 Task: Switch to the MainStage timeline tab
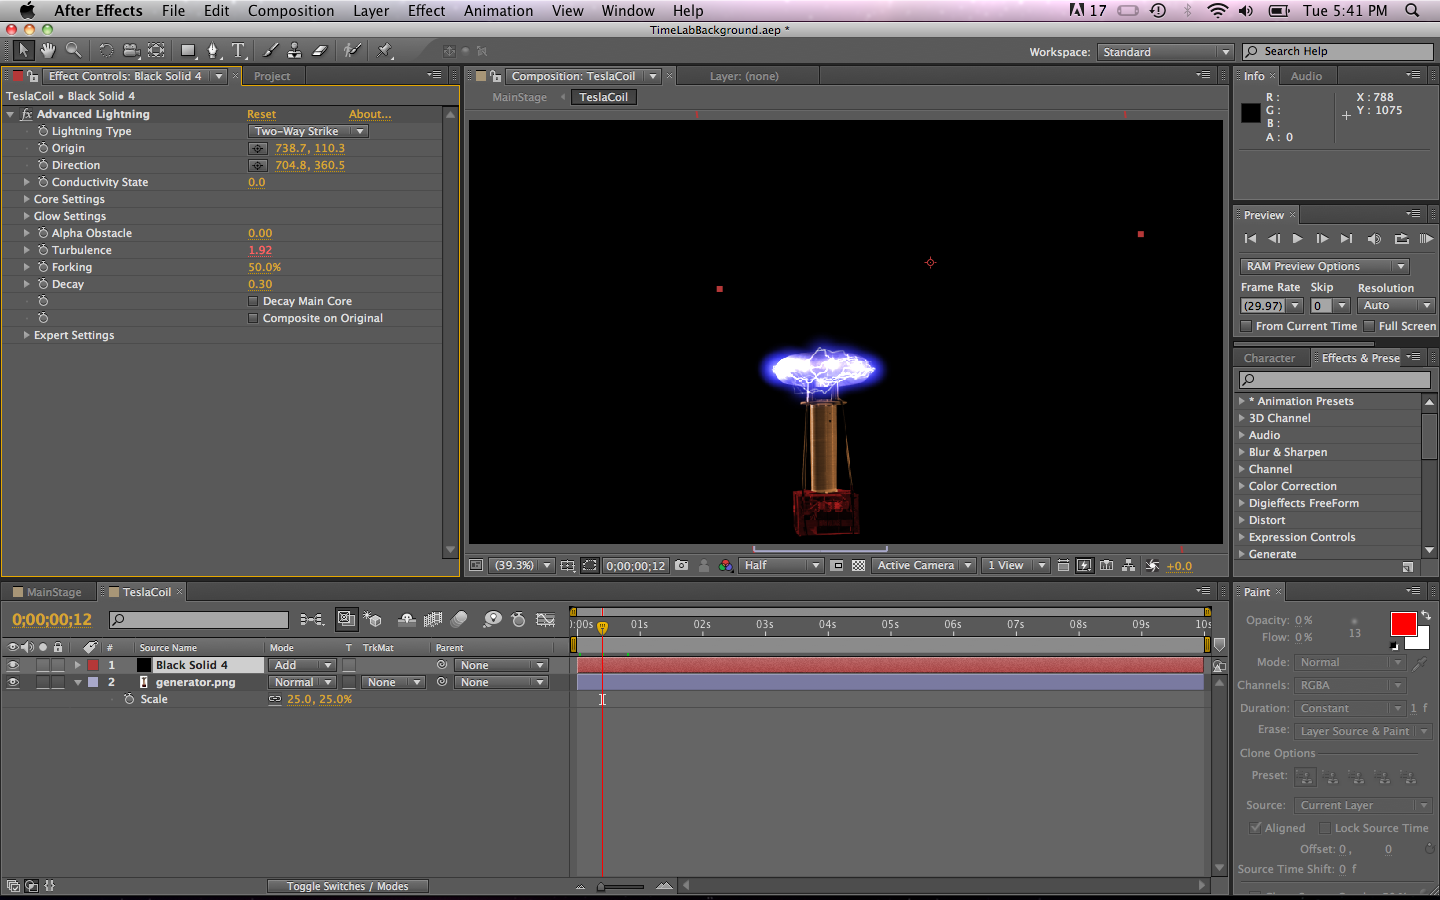[x=53, y=592]
